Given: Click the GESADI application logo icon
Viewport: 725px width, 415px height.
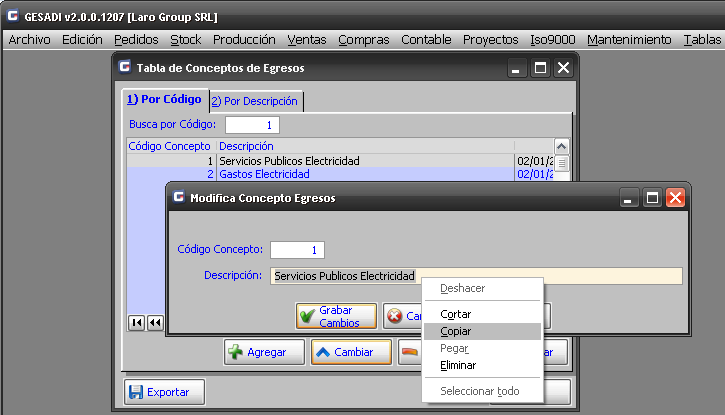Looking at the screenshot, I should (13, 17).
